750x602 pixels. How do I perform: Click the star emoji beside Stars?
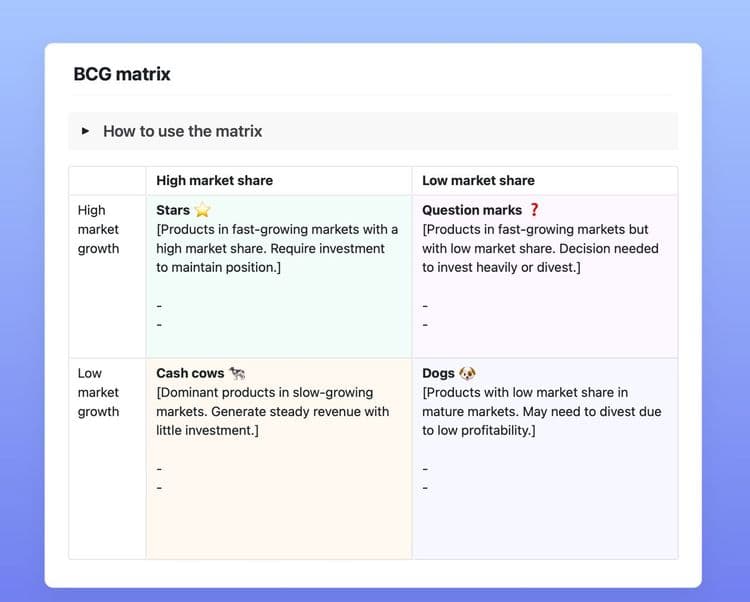(x=203, y=210)
